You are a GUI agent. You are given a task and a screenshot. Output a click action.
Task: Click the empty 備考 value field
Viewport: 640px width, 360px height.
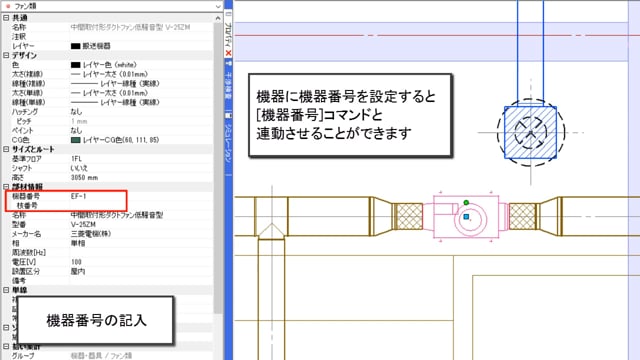(141, 281)
